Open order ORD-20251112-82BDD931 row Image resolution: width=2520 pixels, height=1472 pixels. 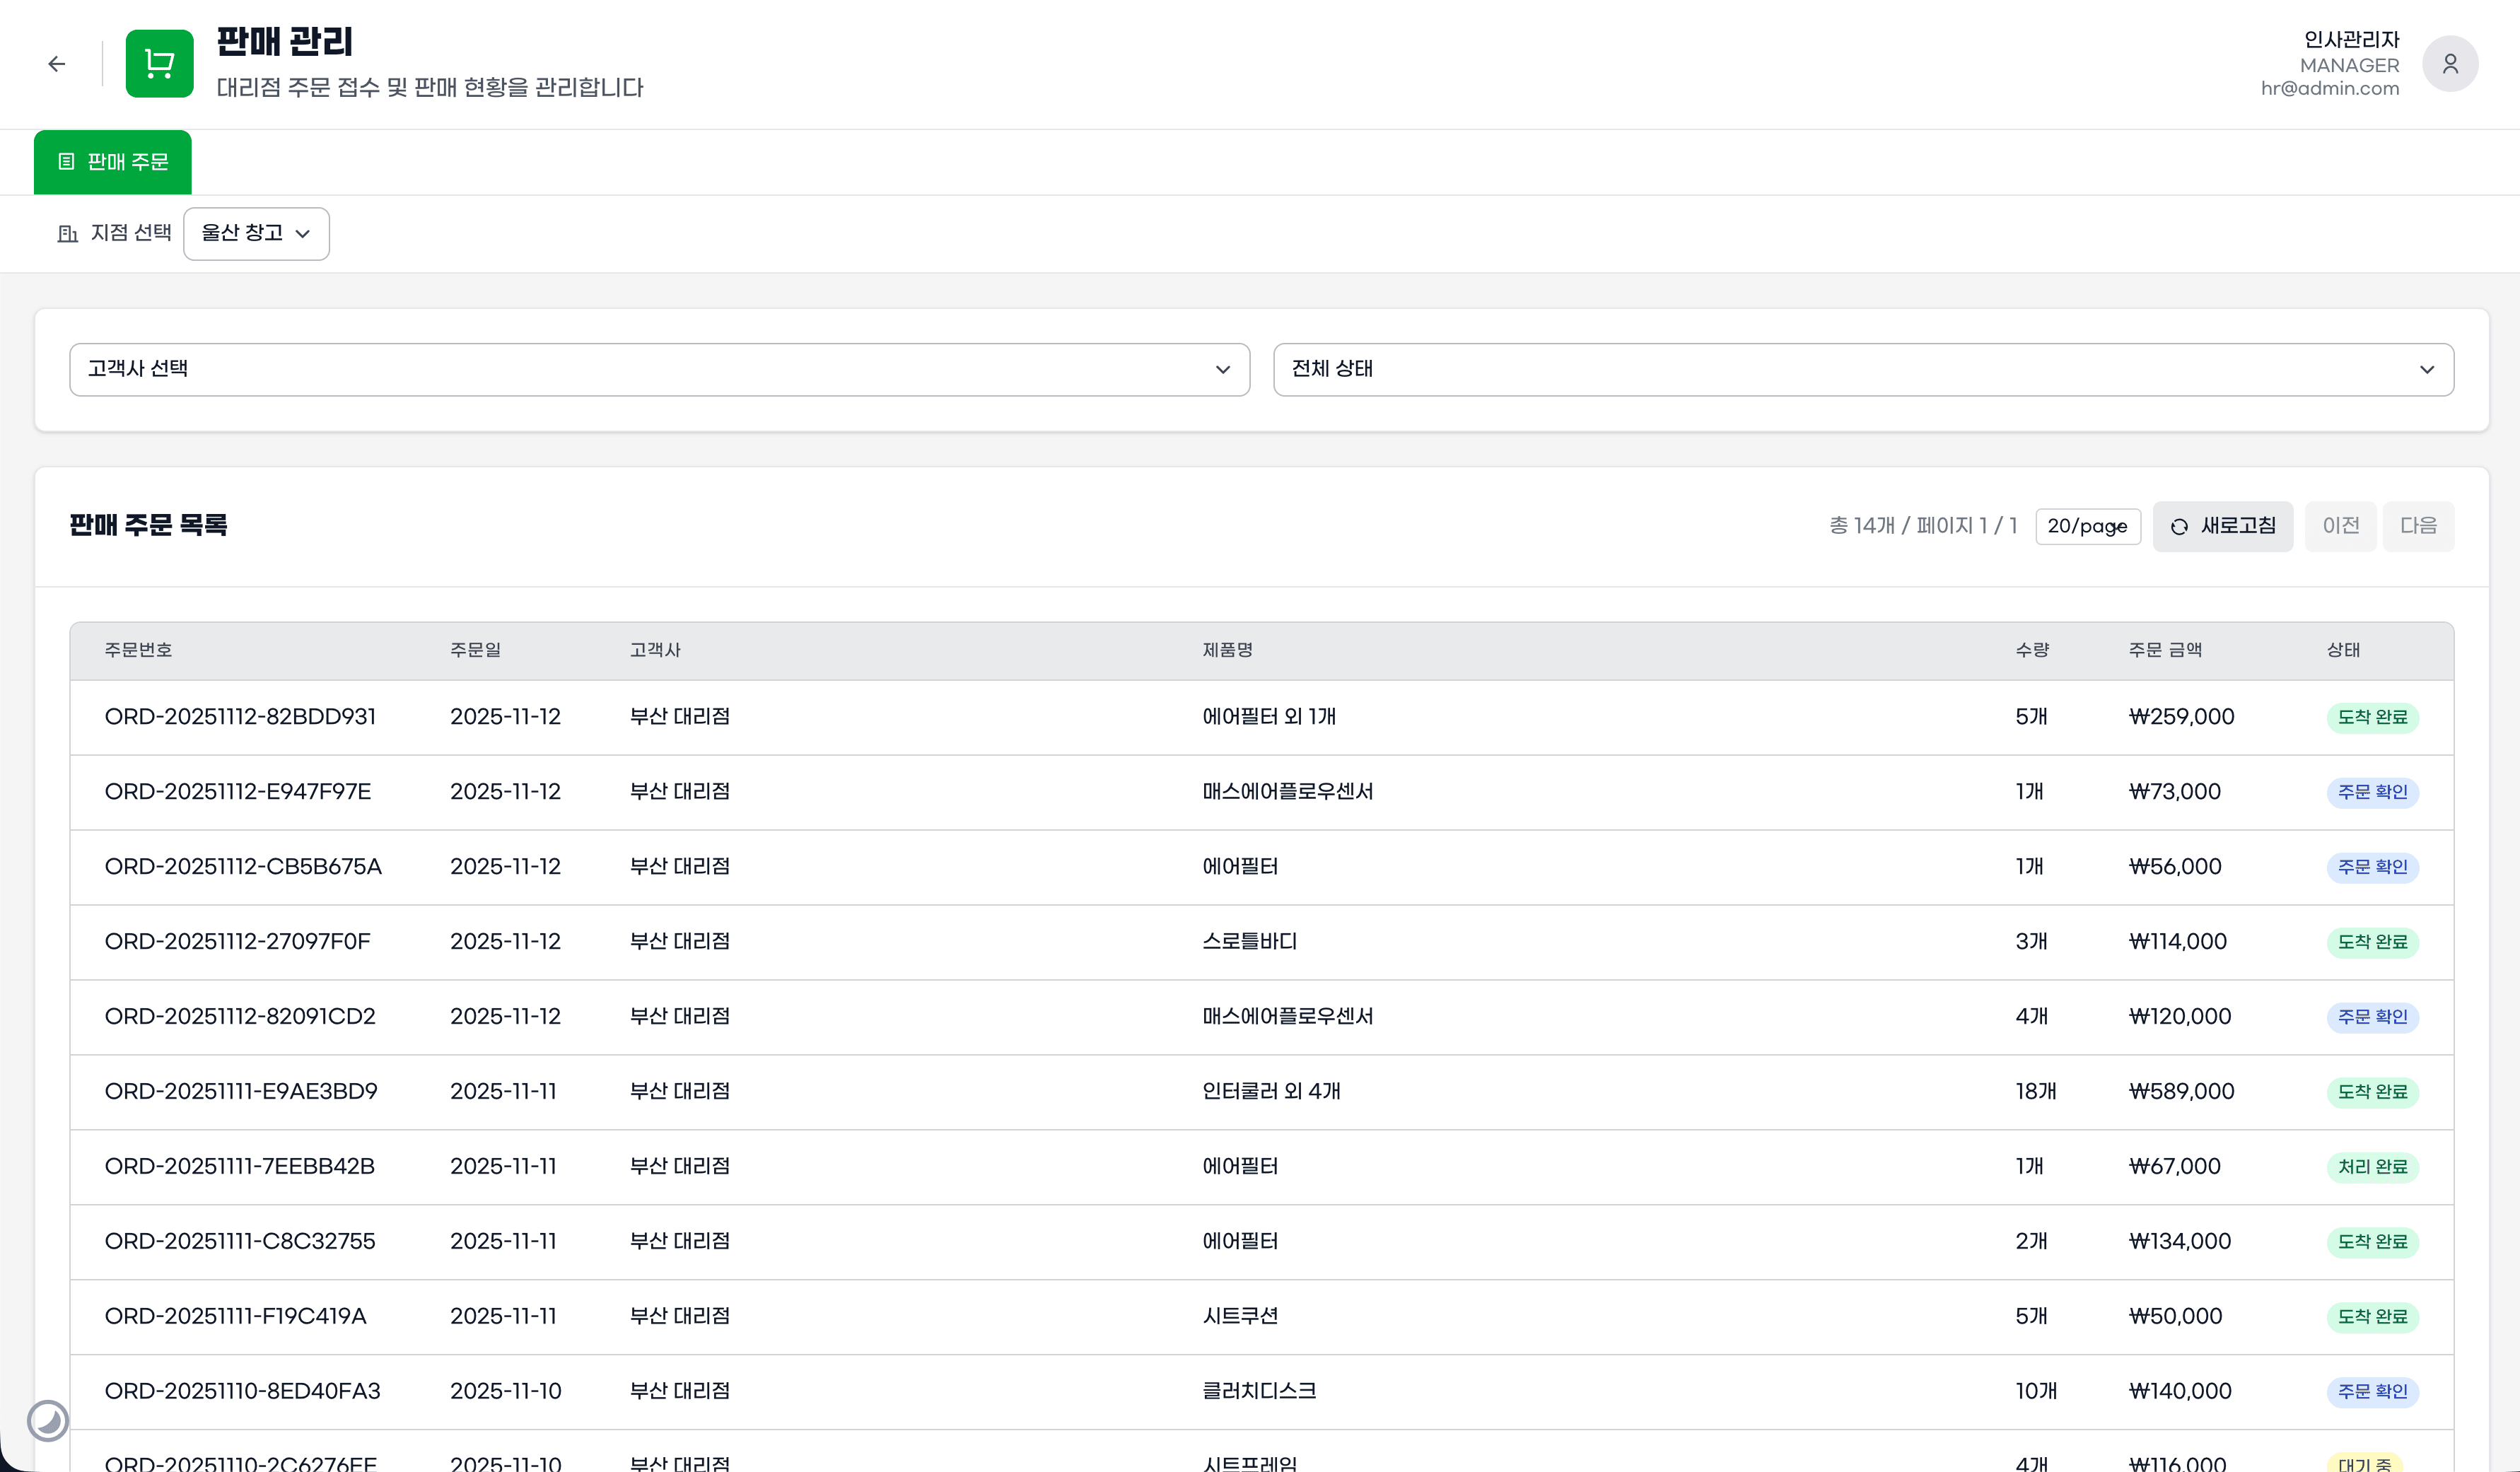pos(240,717)
